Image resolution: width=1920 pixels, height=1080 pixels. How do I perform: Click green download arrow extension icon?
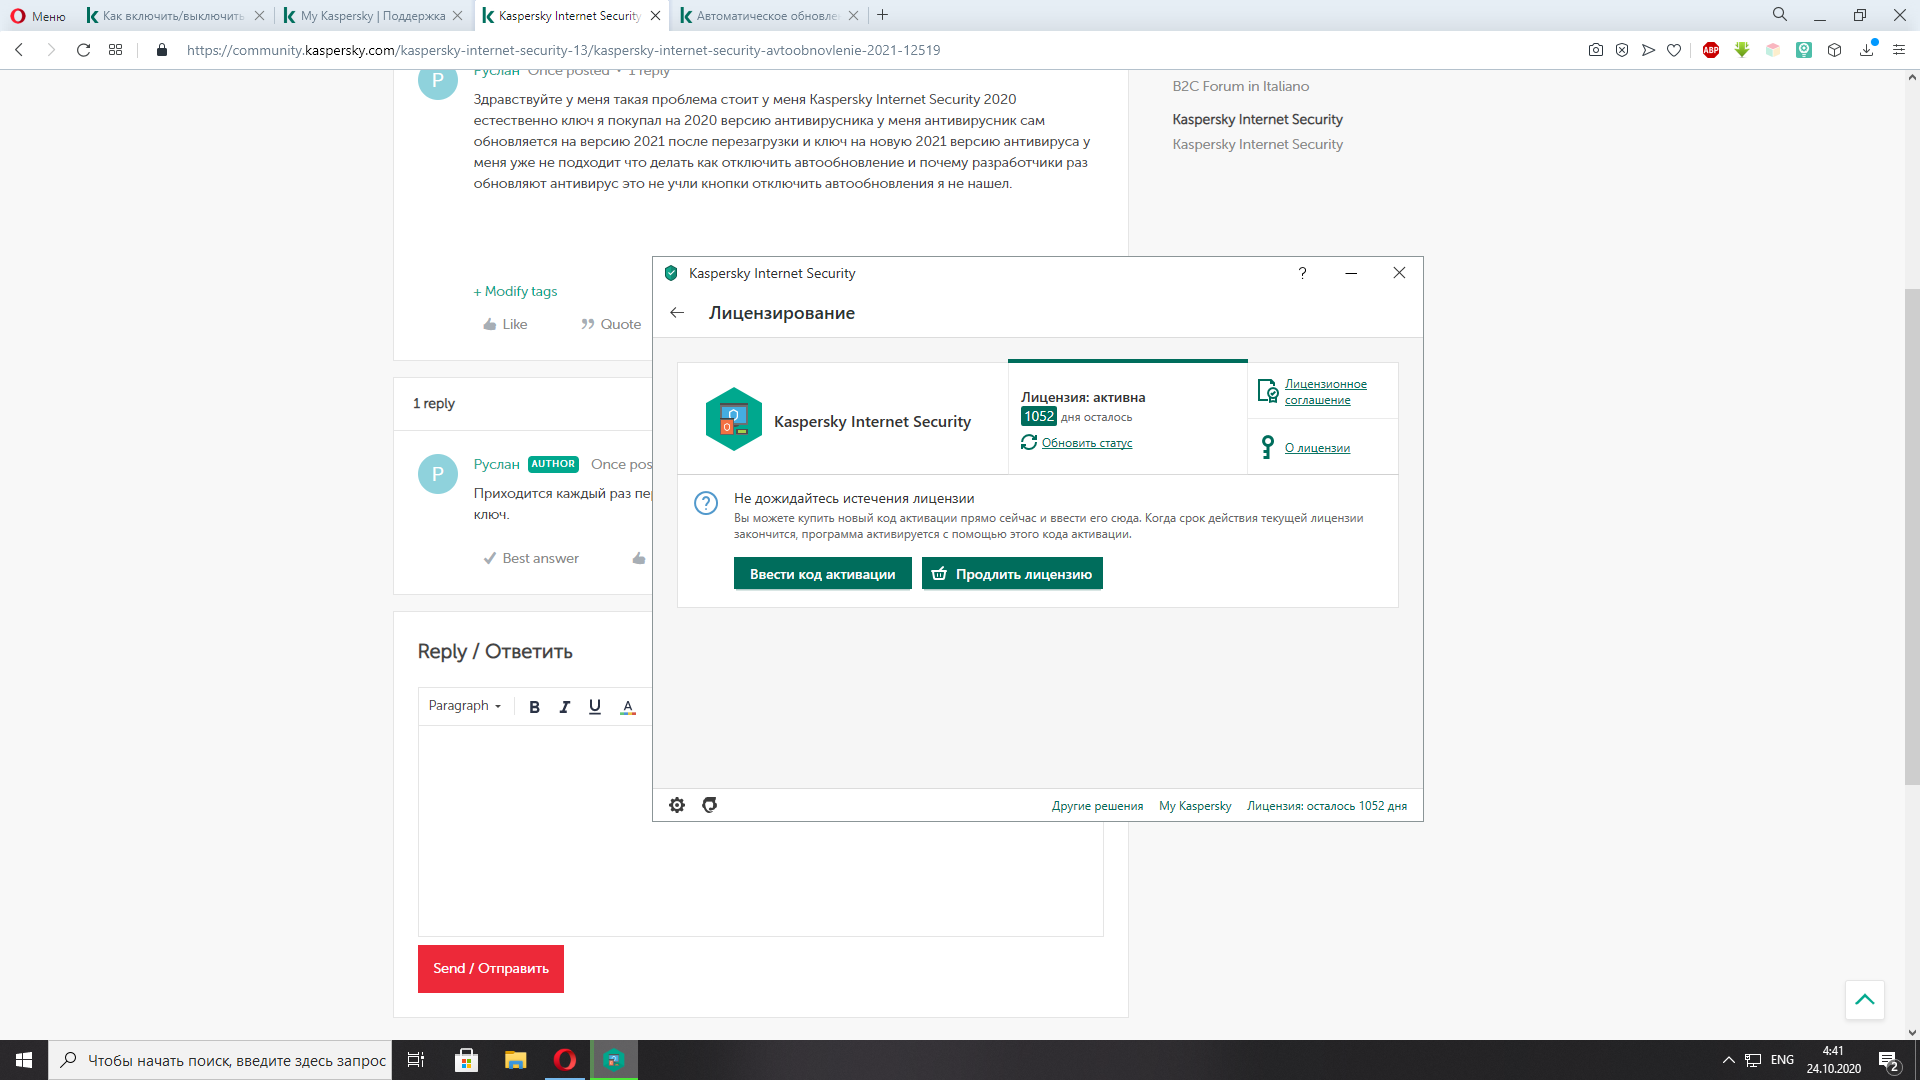click(1742, 50)
